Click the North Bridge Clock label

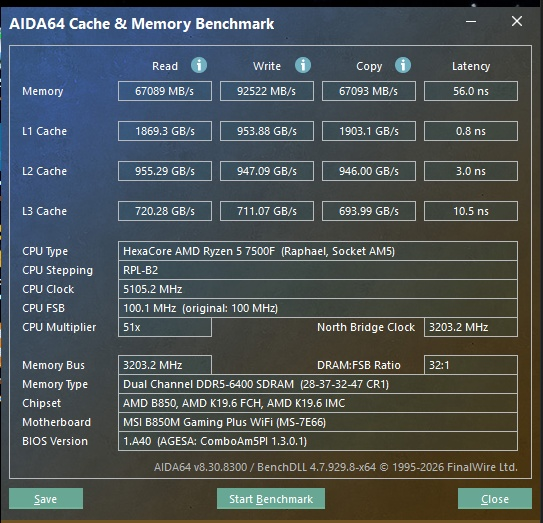pos(366,327)
